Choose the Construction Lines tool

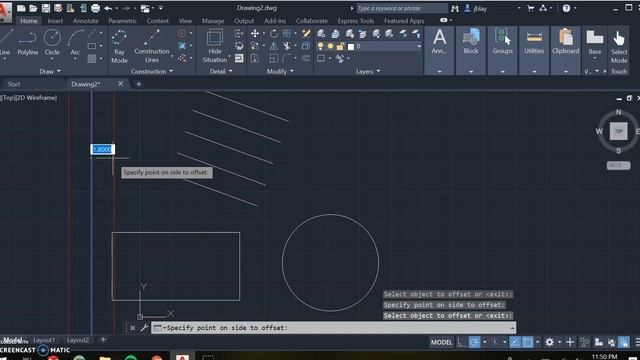coord(152,47)
